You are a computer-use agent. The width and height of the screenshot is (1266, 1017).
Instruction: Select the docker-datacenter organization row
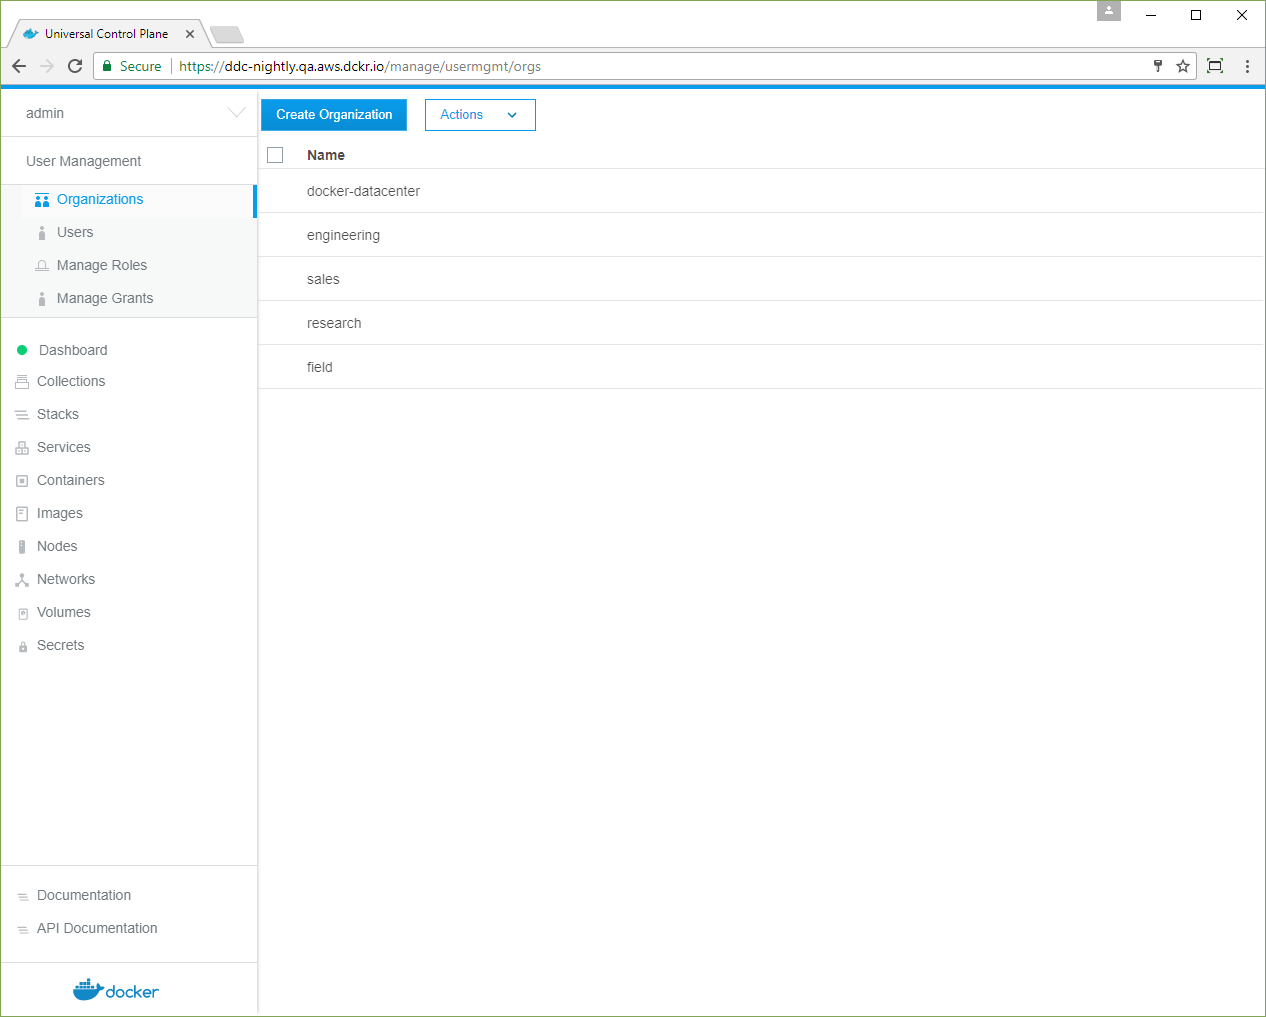click(x=363, y=191)
